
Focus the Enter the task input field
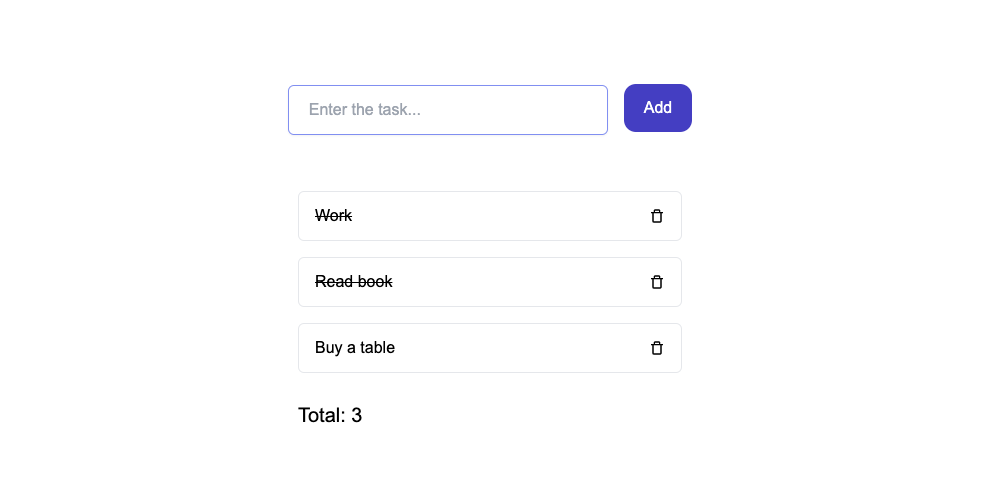(448, 110)
